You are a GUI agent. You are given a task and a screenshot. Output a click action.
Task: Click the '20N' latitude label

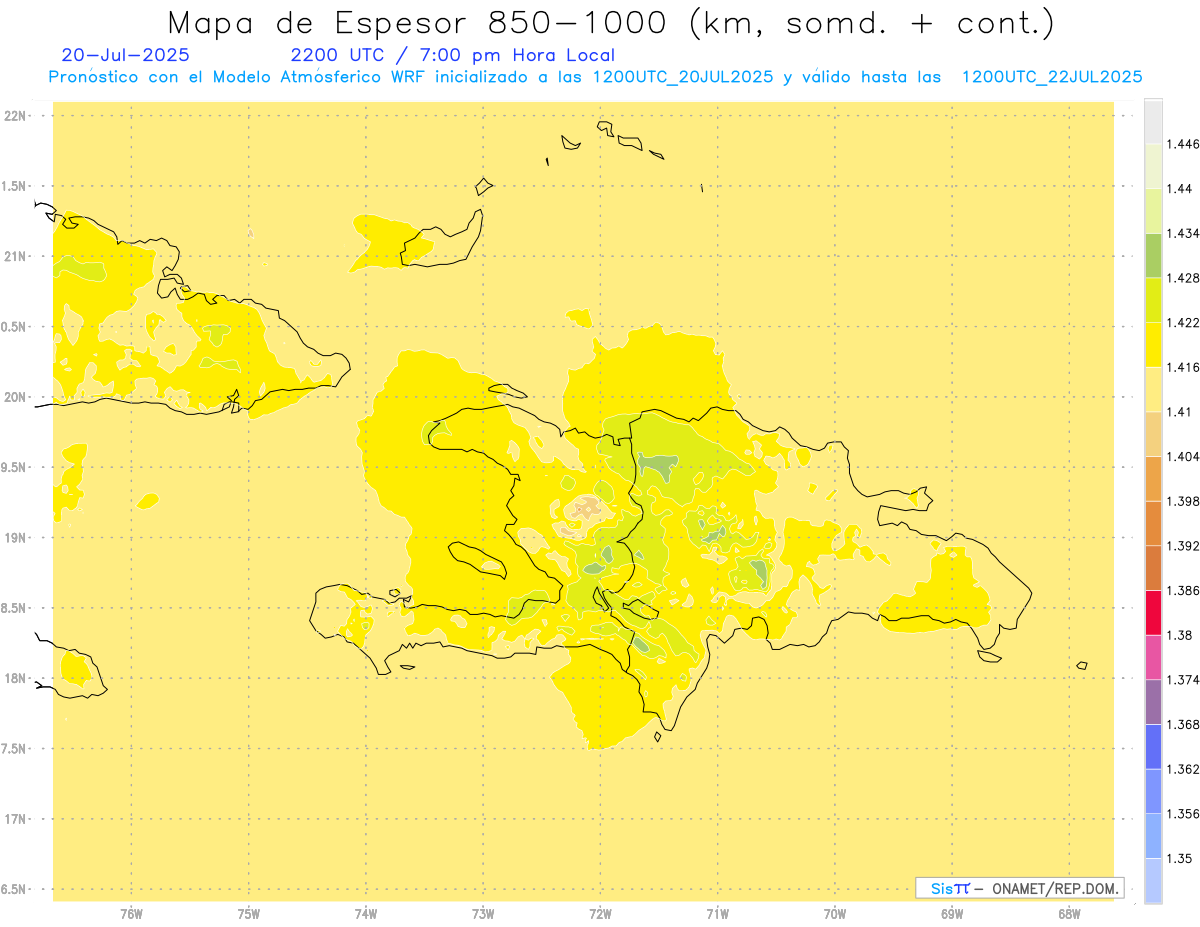pos(15,397)
